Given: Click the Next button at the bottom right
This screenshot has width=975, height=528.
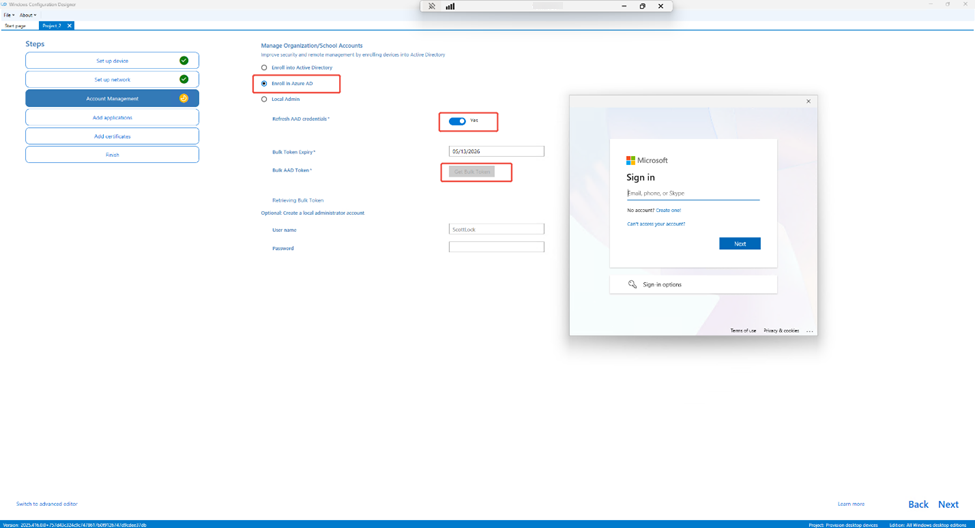Looking at the screenshot, I should click(948, 504).
